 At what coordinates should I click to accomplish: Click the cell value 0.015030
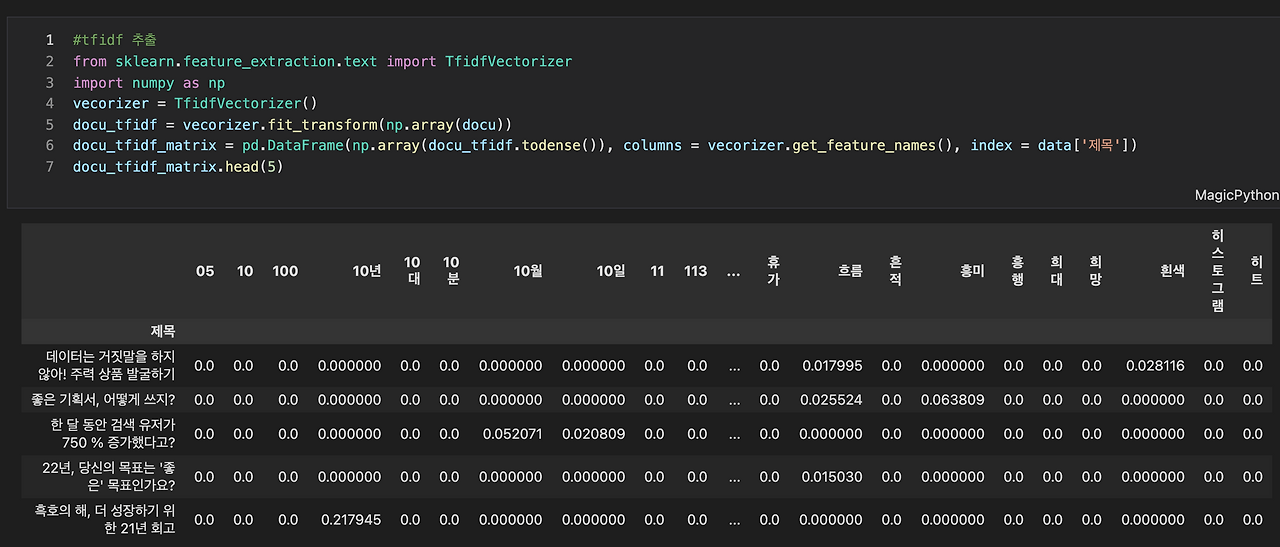coord(831,476)
